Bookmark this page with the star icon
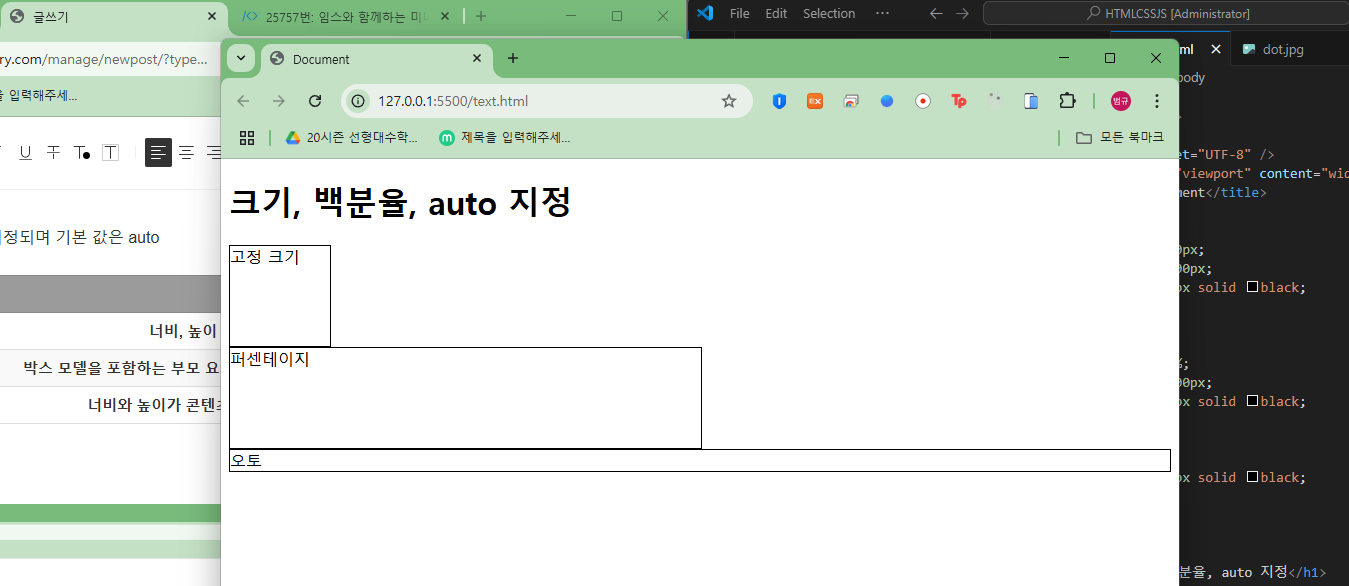This screenshot has height=586, width=1349. (729, 101)
